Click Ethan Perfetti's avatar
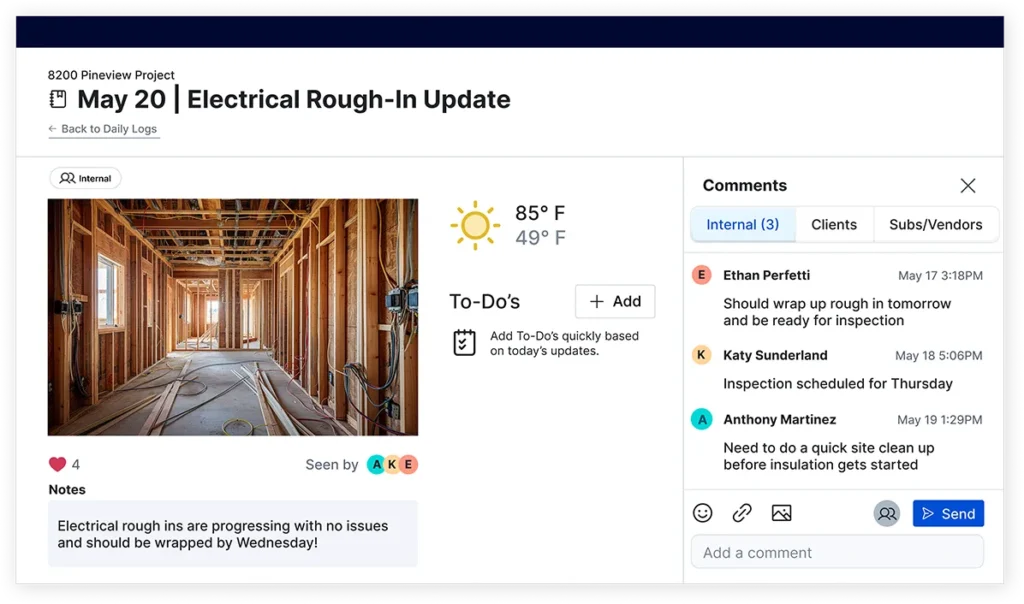Image resolution: width=1024 pixels, height=604 pixels. (x=701, y=275)
